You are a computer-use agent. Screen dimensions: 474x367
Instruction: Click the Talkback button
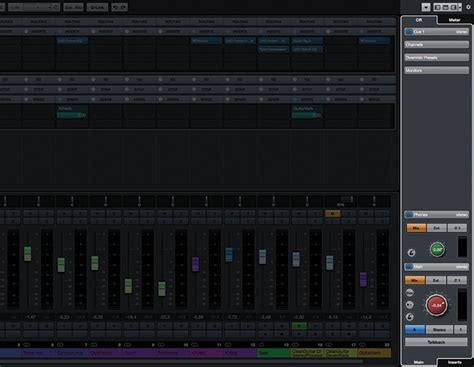tap(436, 342)
